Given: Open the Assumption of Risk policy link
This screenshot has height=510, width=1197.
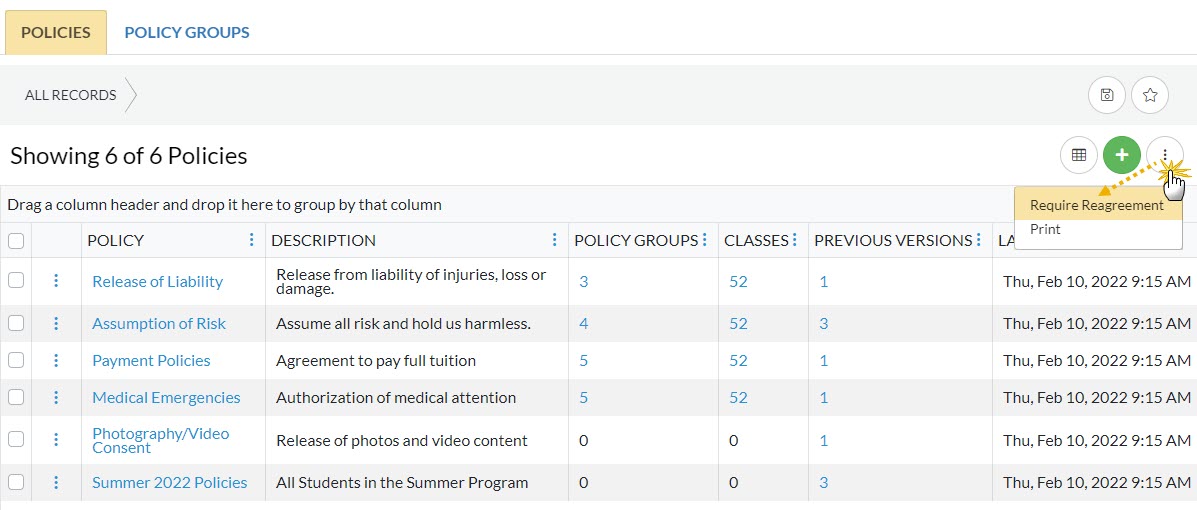Looking at the screenshot, I should click(159, 323).
